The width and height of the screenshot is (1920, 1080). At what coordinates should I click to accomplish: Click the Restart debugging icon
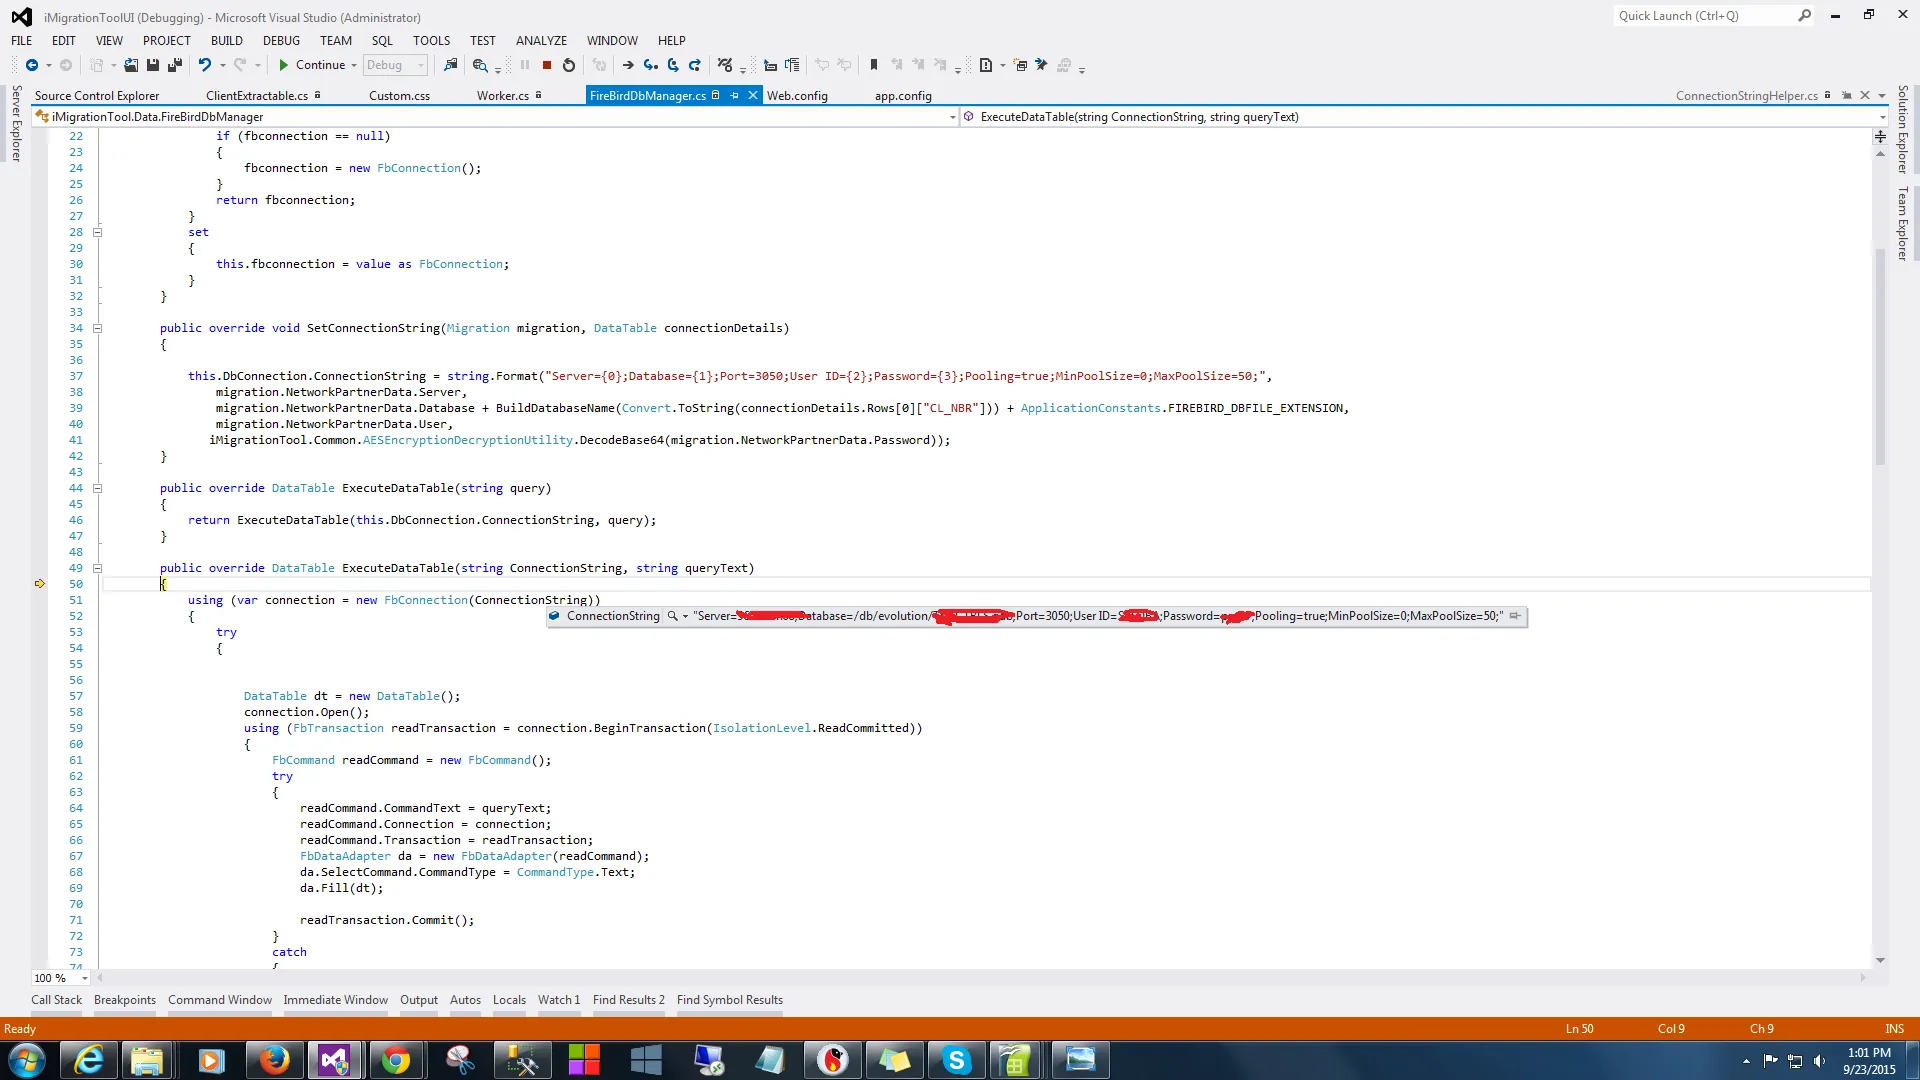569,65
